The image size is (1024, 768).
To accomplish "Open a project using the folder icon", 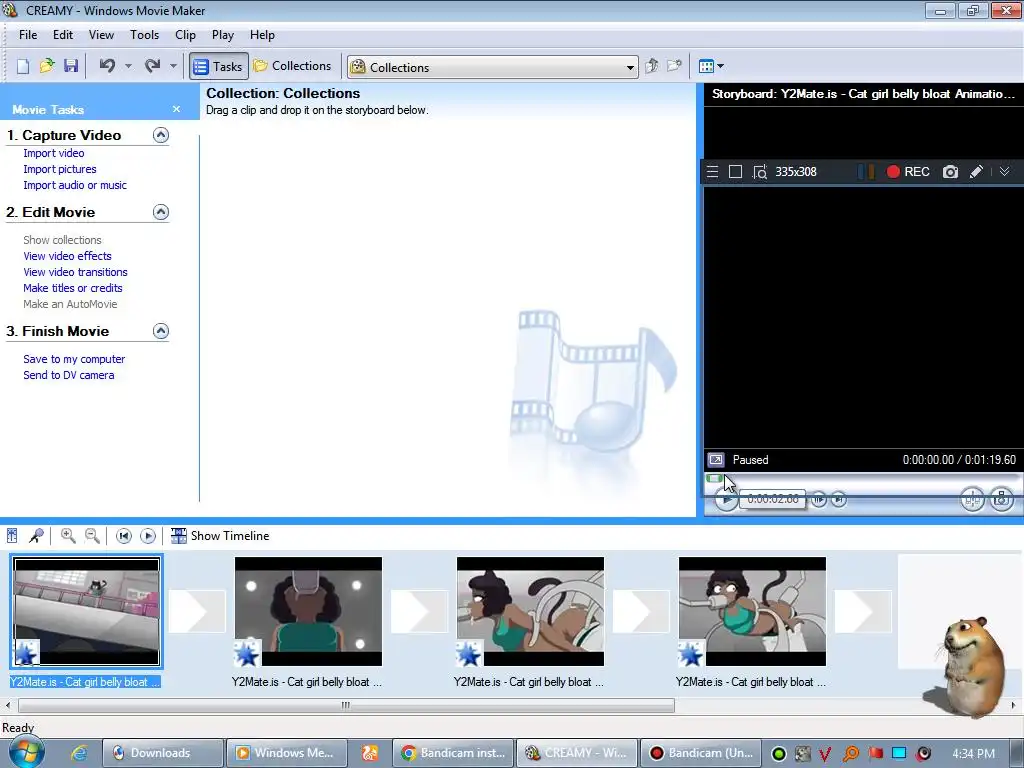I will [x=47, y=66].
